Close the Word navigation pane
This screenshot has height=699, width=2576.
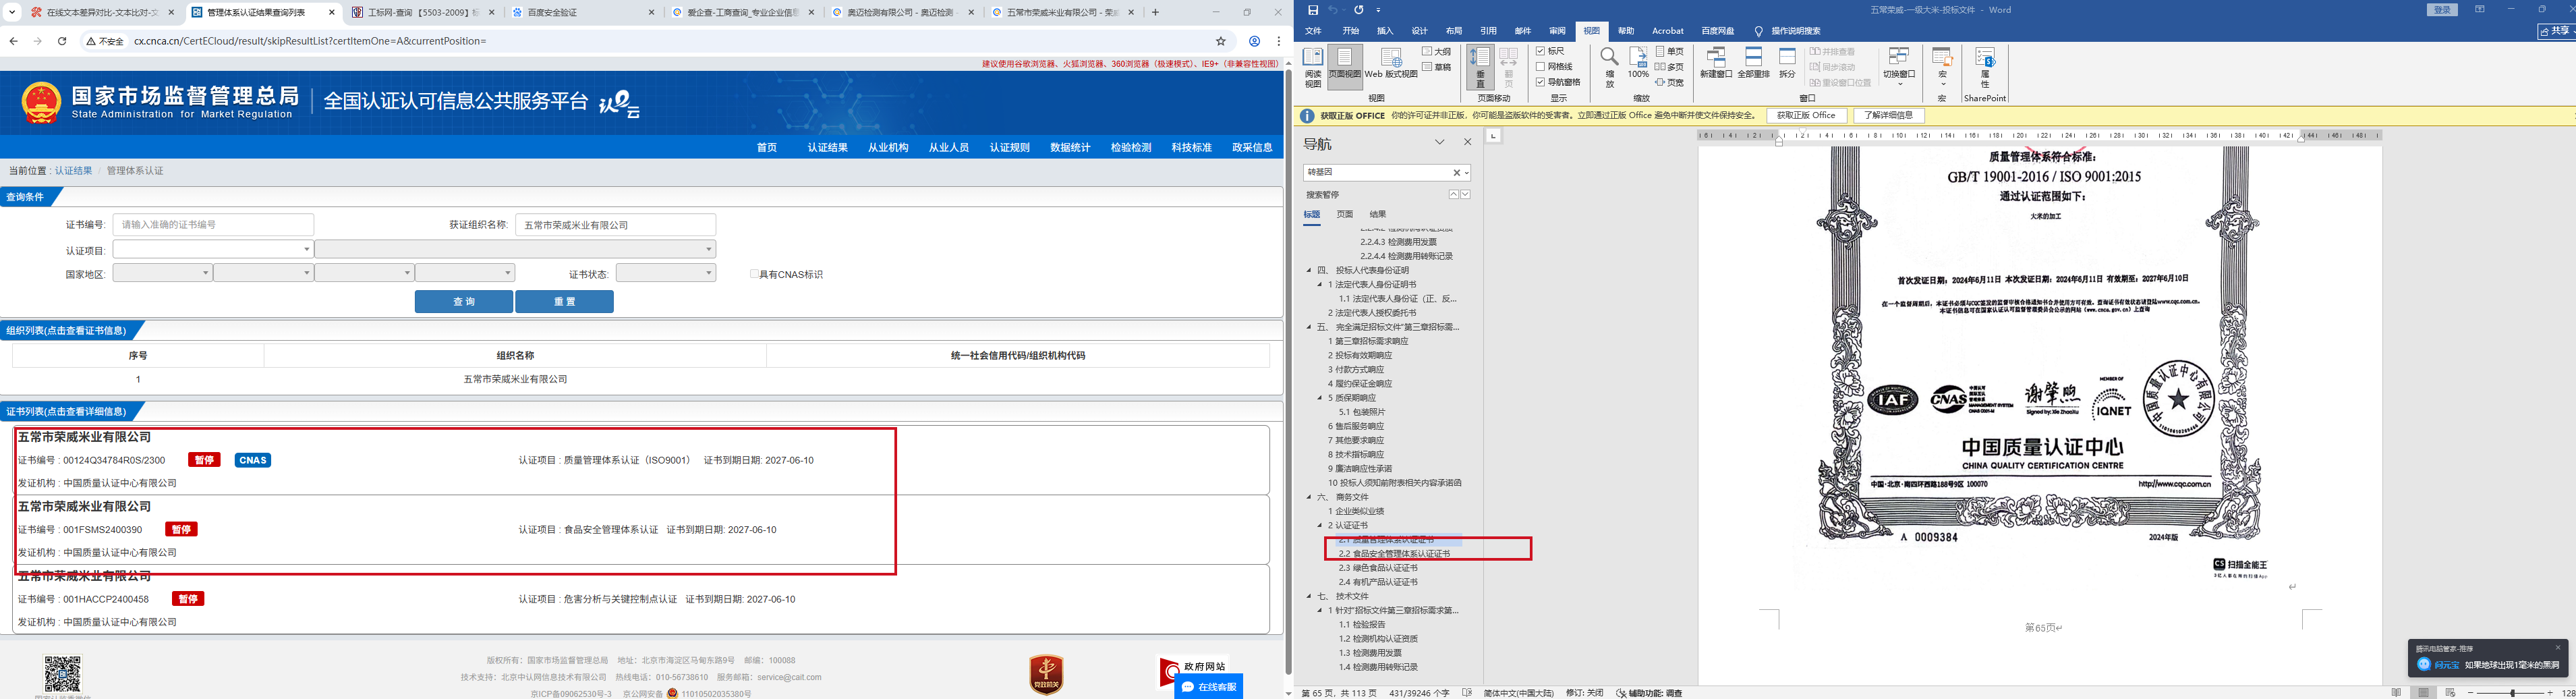1468,142
